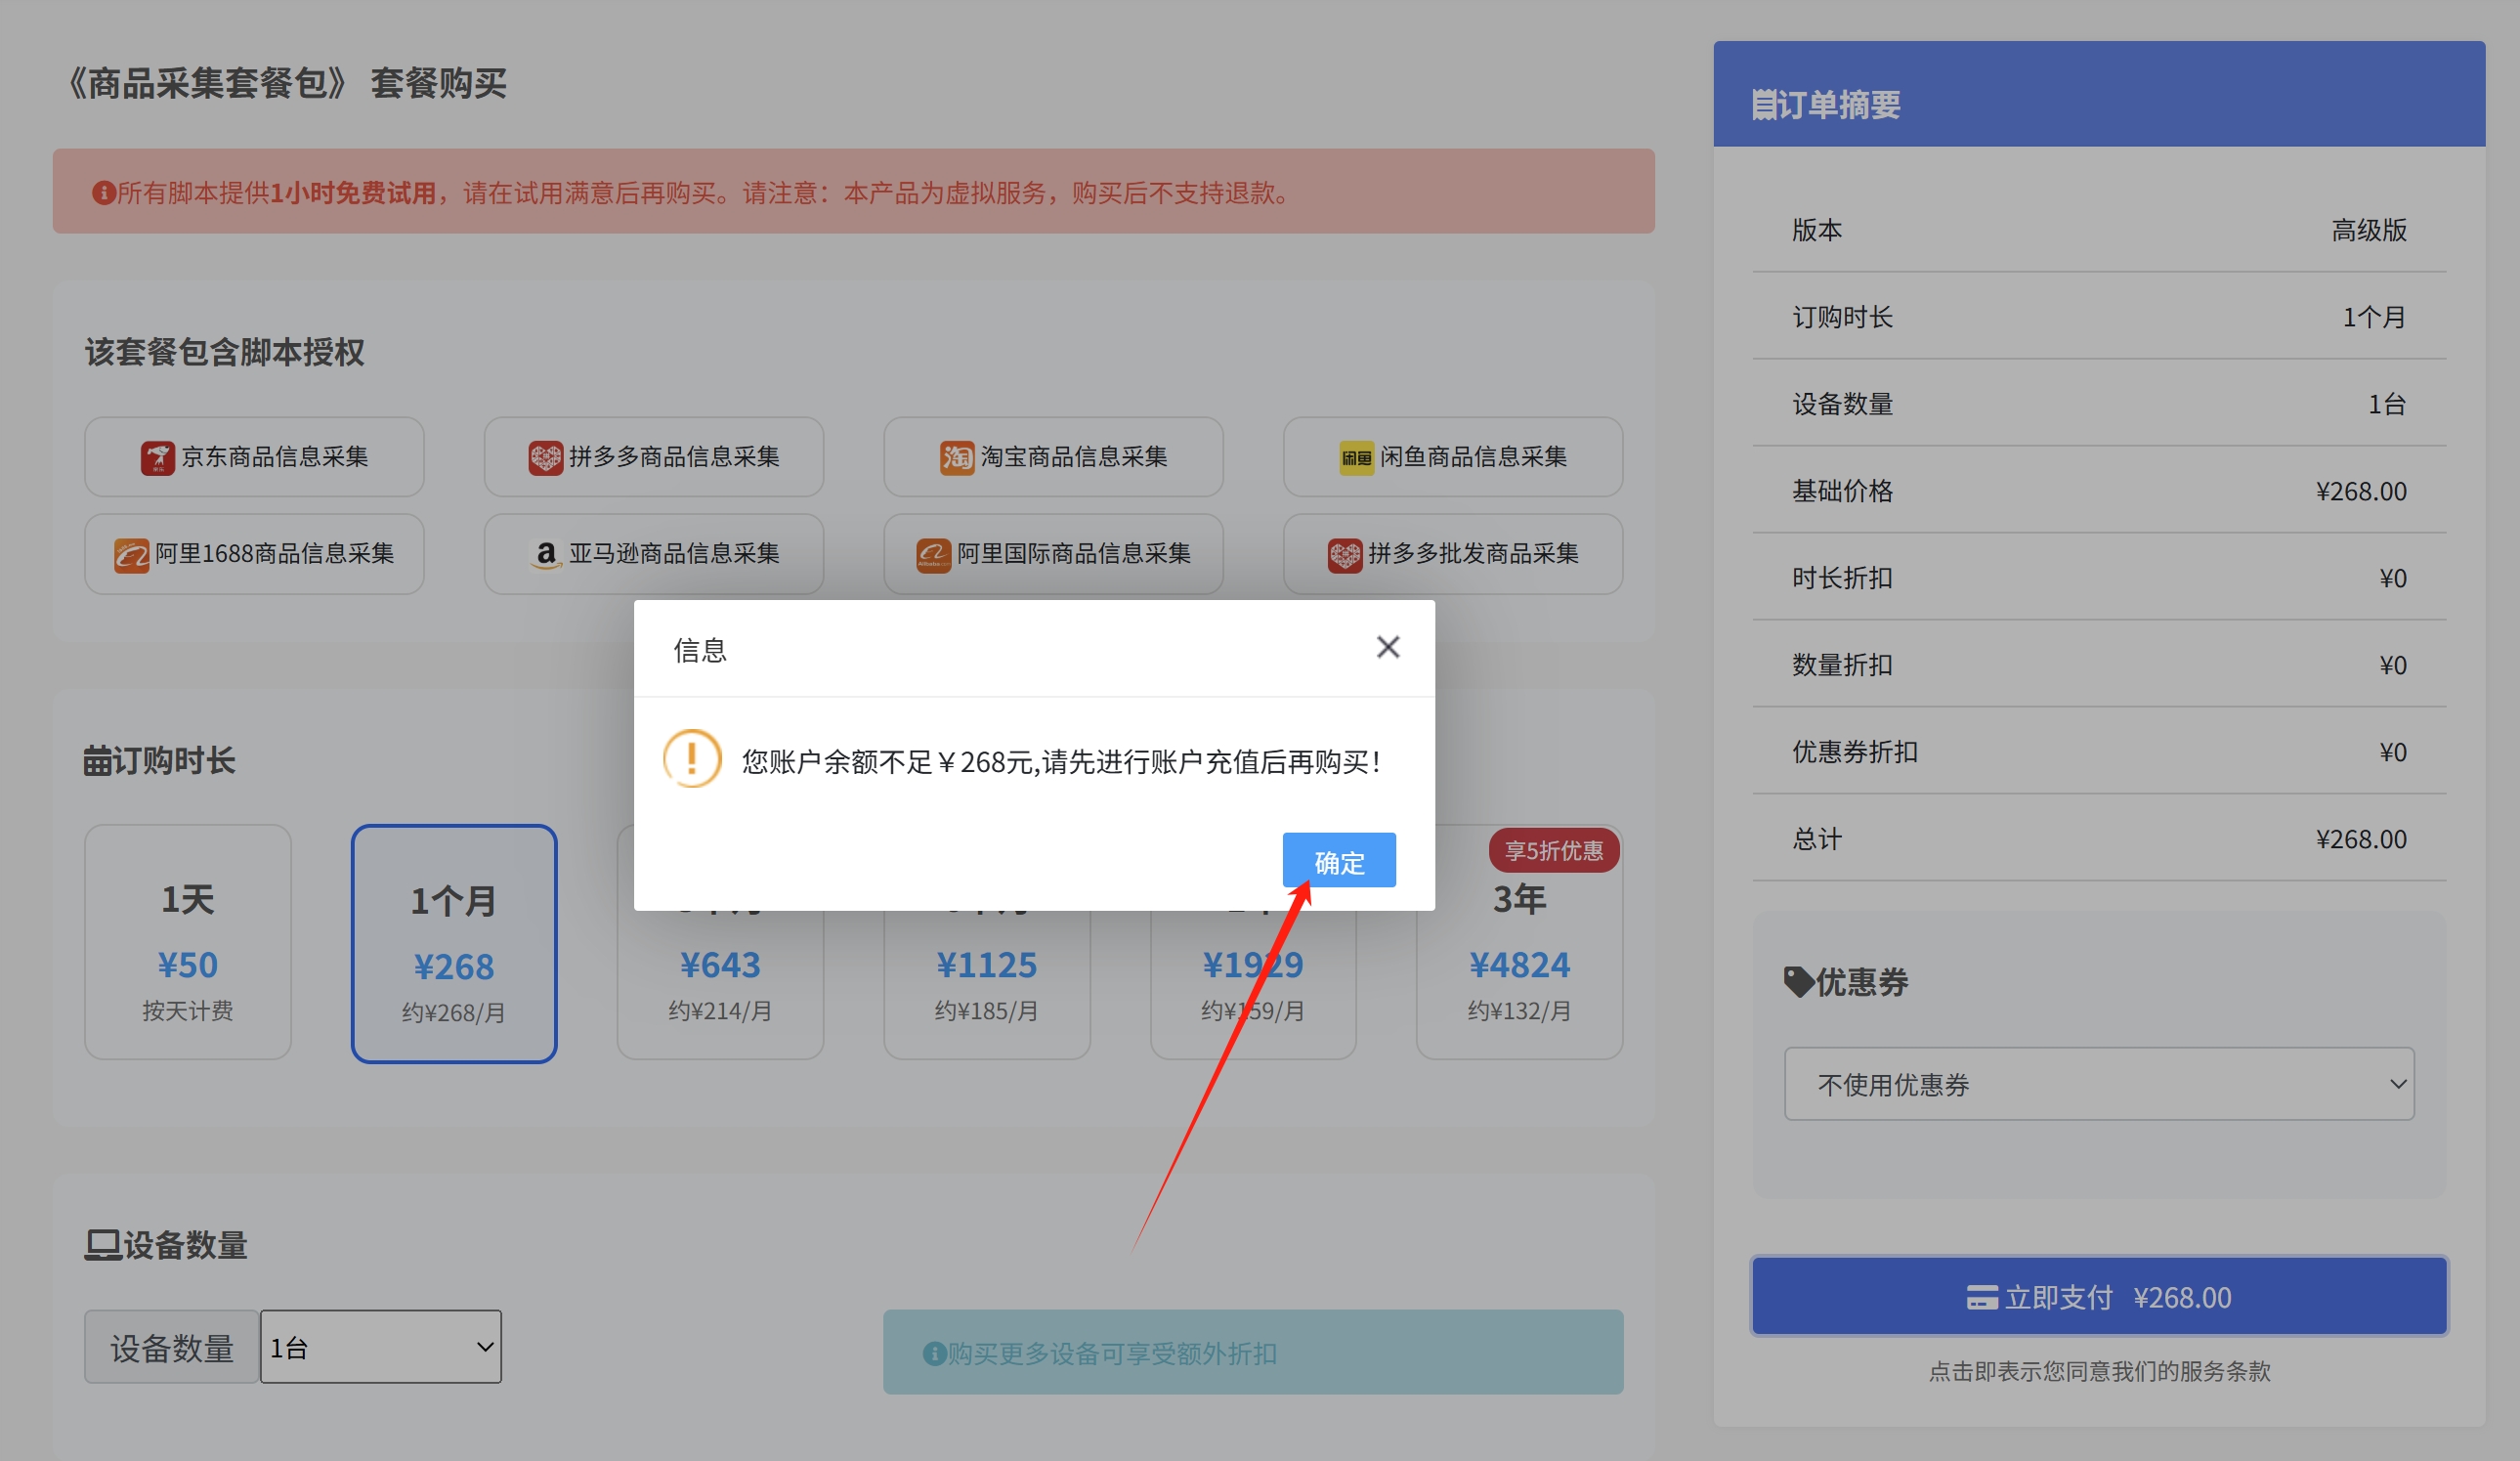
Task: Select the 京东商品信息采集 script card
Action: 254,457
